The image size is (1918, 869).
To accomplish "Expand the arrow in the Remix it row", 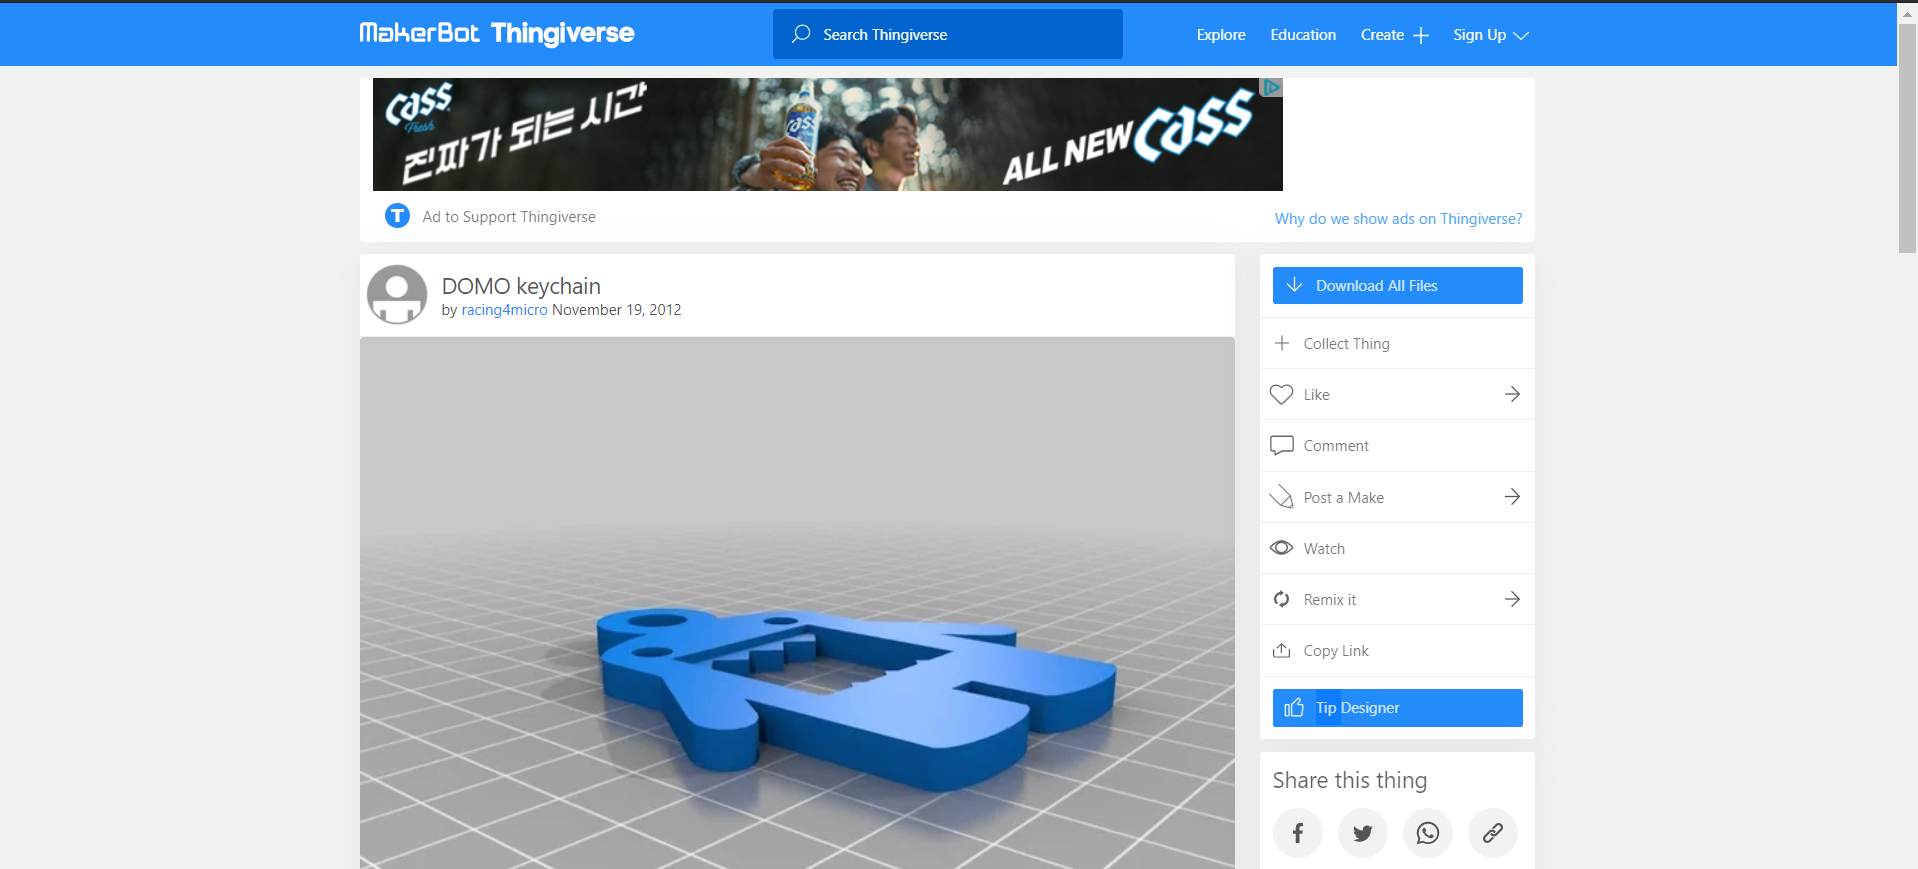I will coord(1512,599).
